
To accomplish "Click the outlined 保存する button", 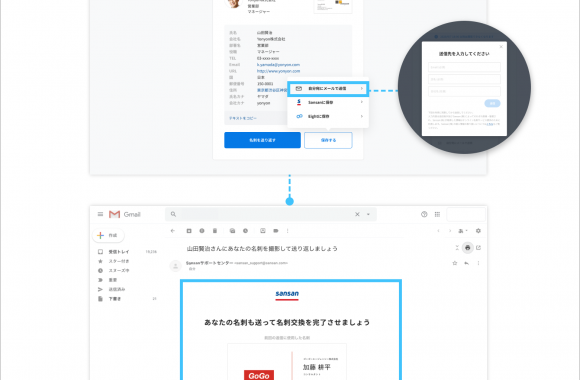I will pos(328,140).
